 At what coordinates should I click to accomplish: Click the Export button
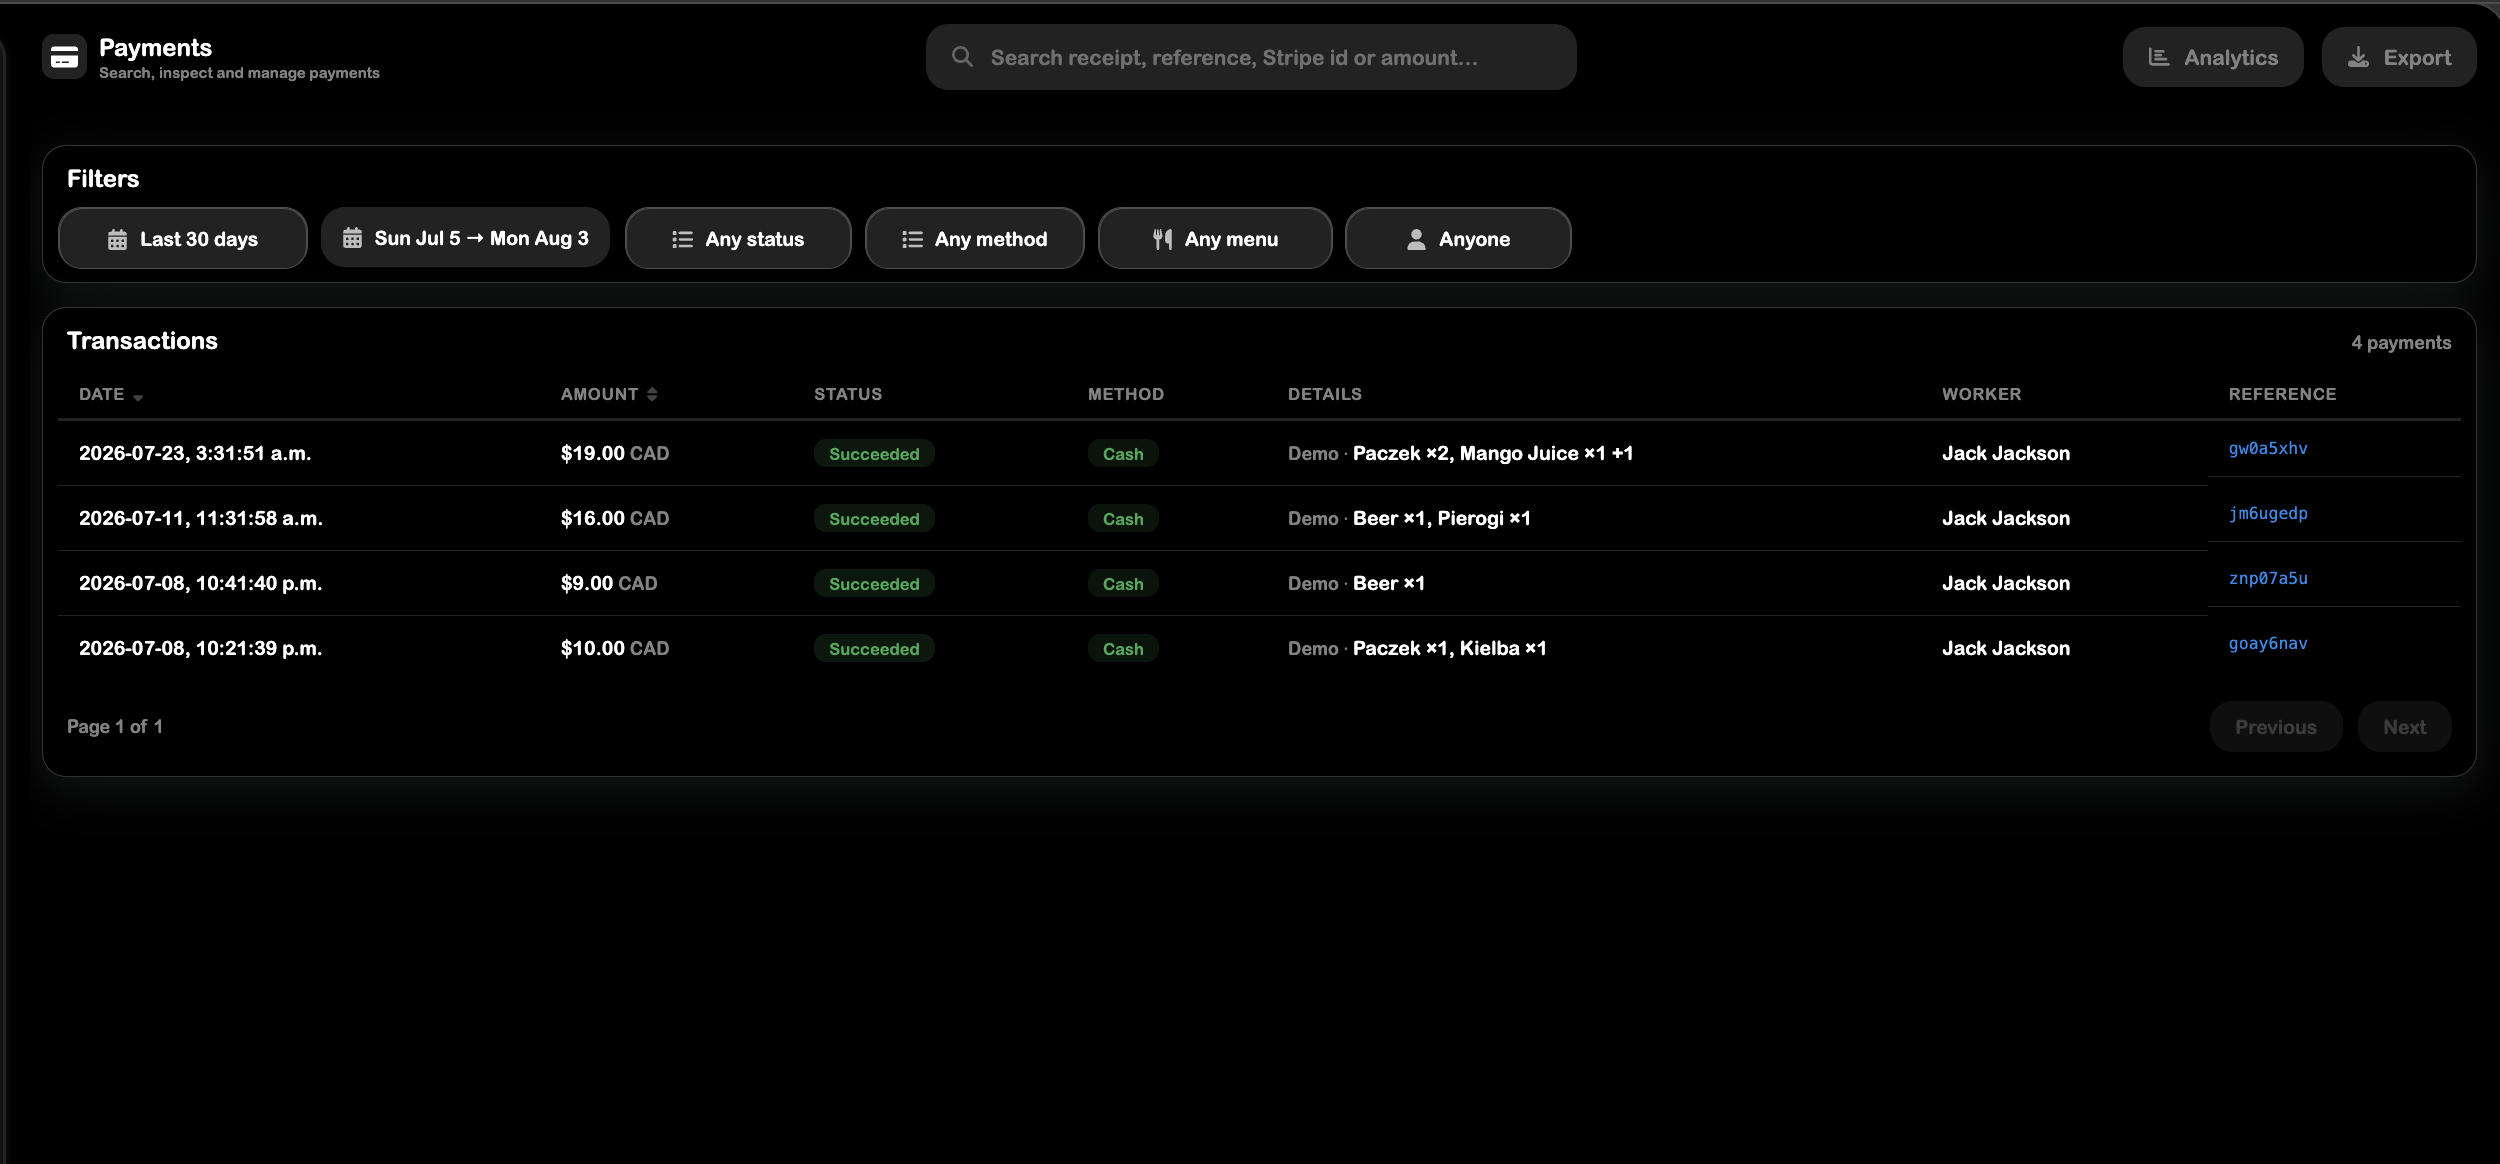(2399, 57)
